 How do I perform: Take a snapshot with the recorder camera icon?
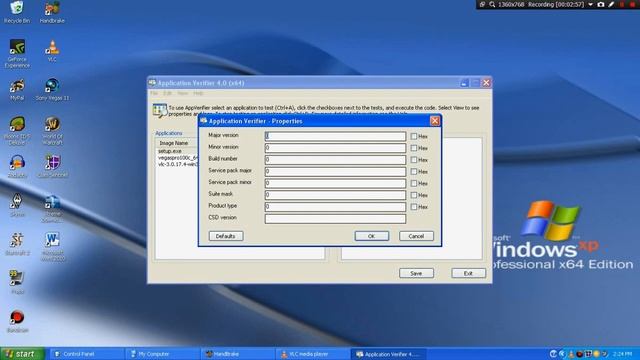click(x=600, y=4)
